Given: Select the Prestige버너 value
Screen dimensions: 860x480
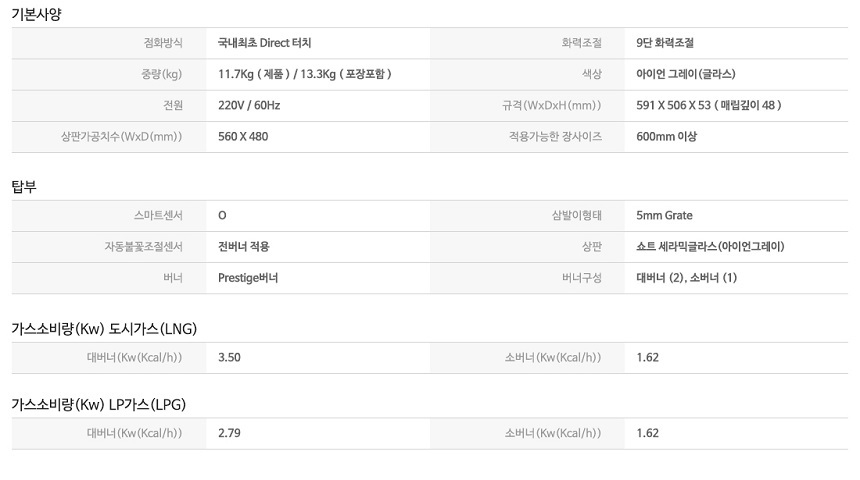Looking at the screenshot, I should pyautogui.click(x=248, y=278).
